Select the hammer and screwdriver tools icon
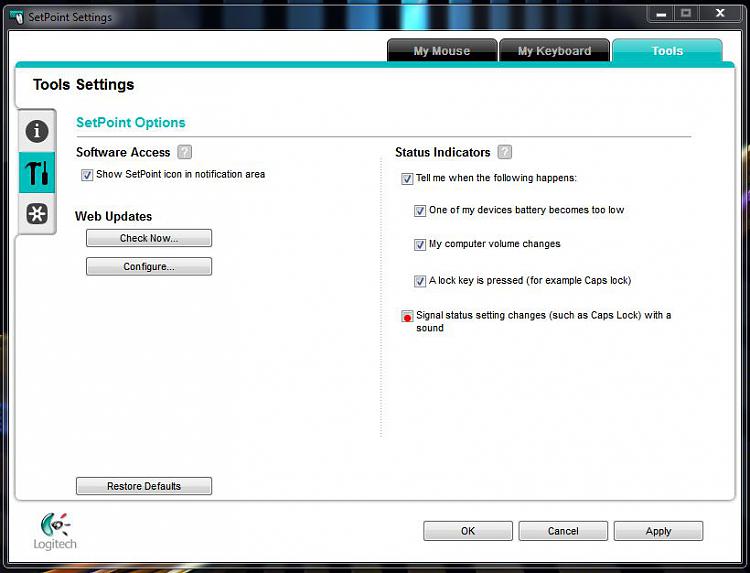This screenshot has height=573, width=750. tap(37, 173)
